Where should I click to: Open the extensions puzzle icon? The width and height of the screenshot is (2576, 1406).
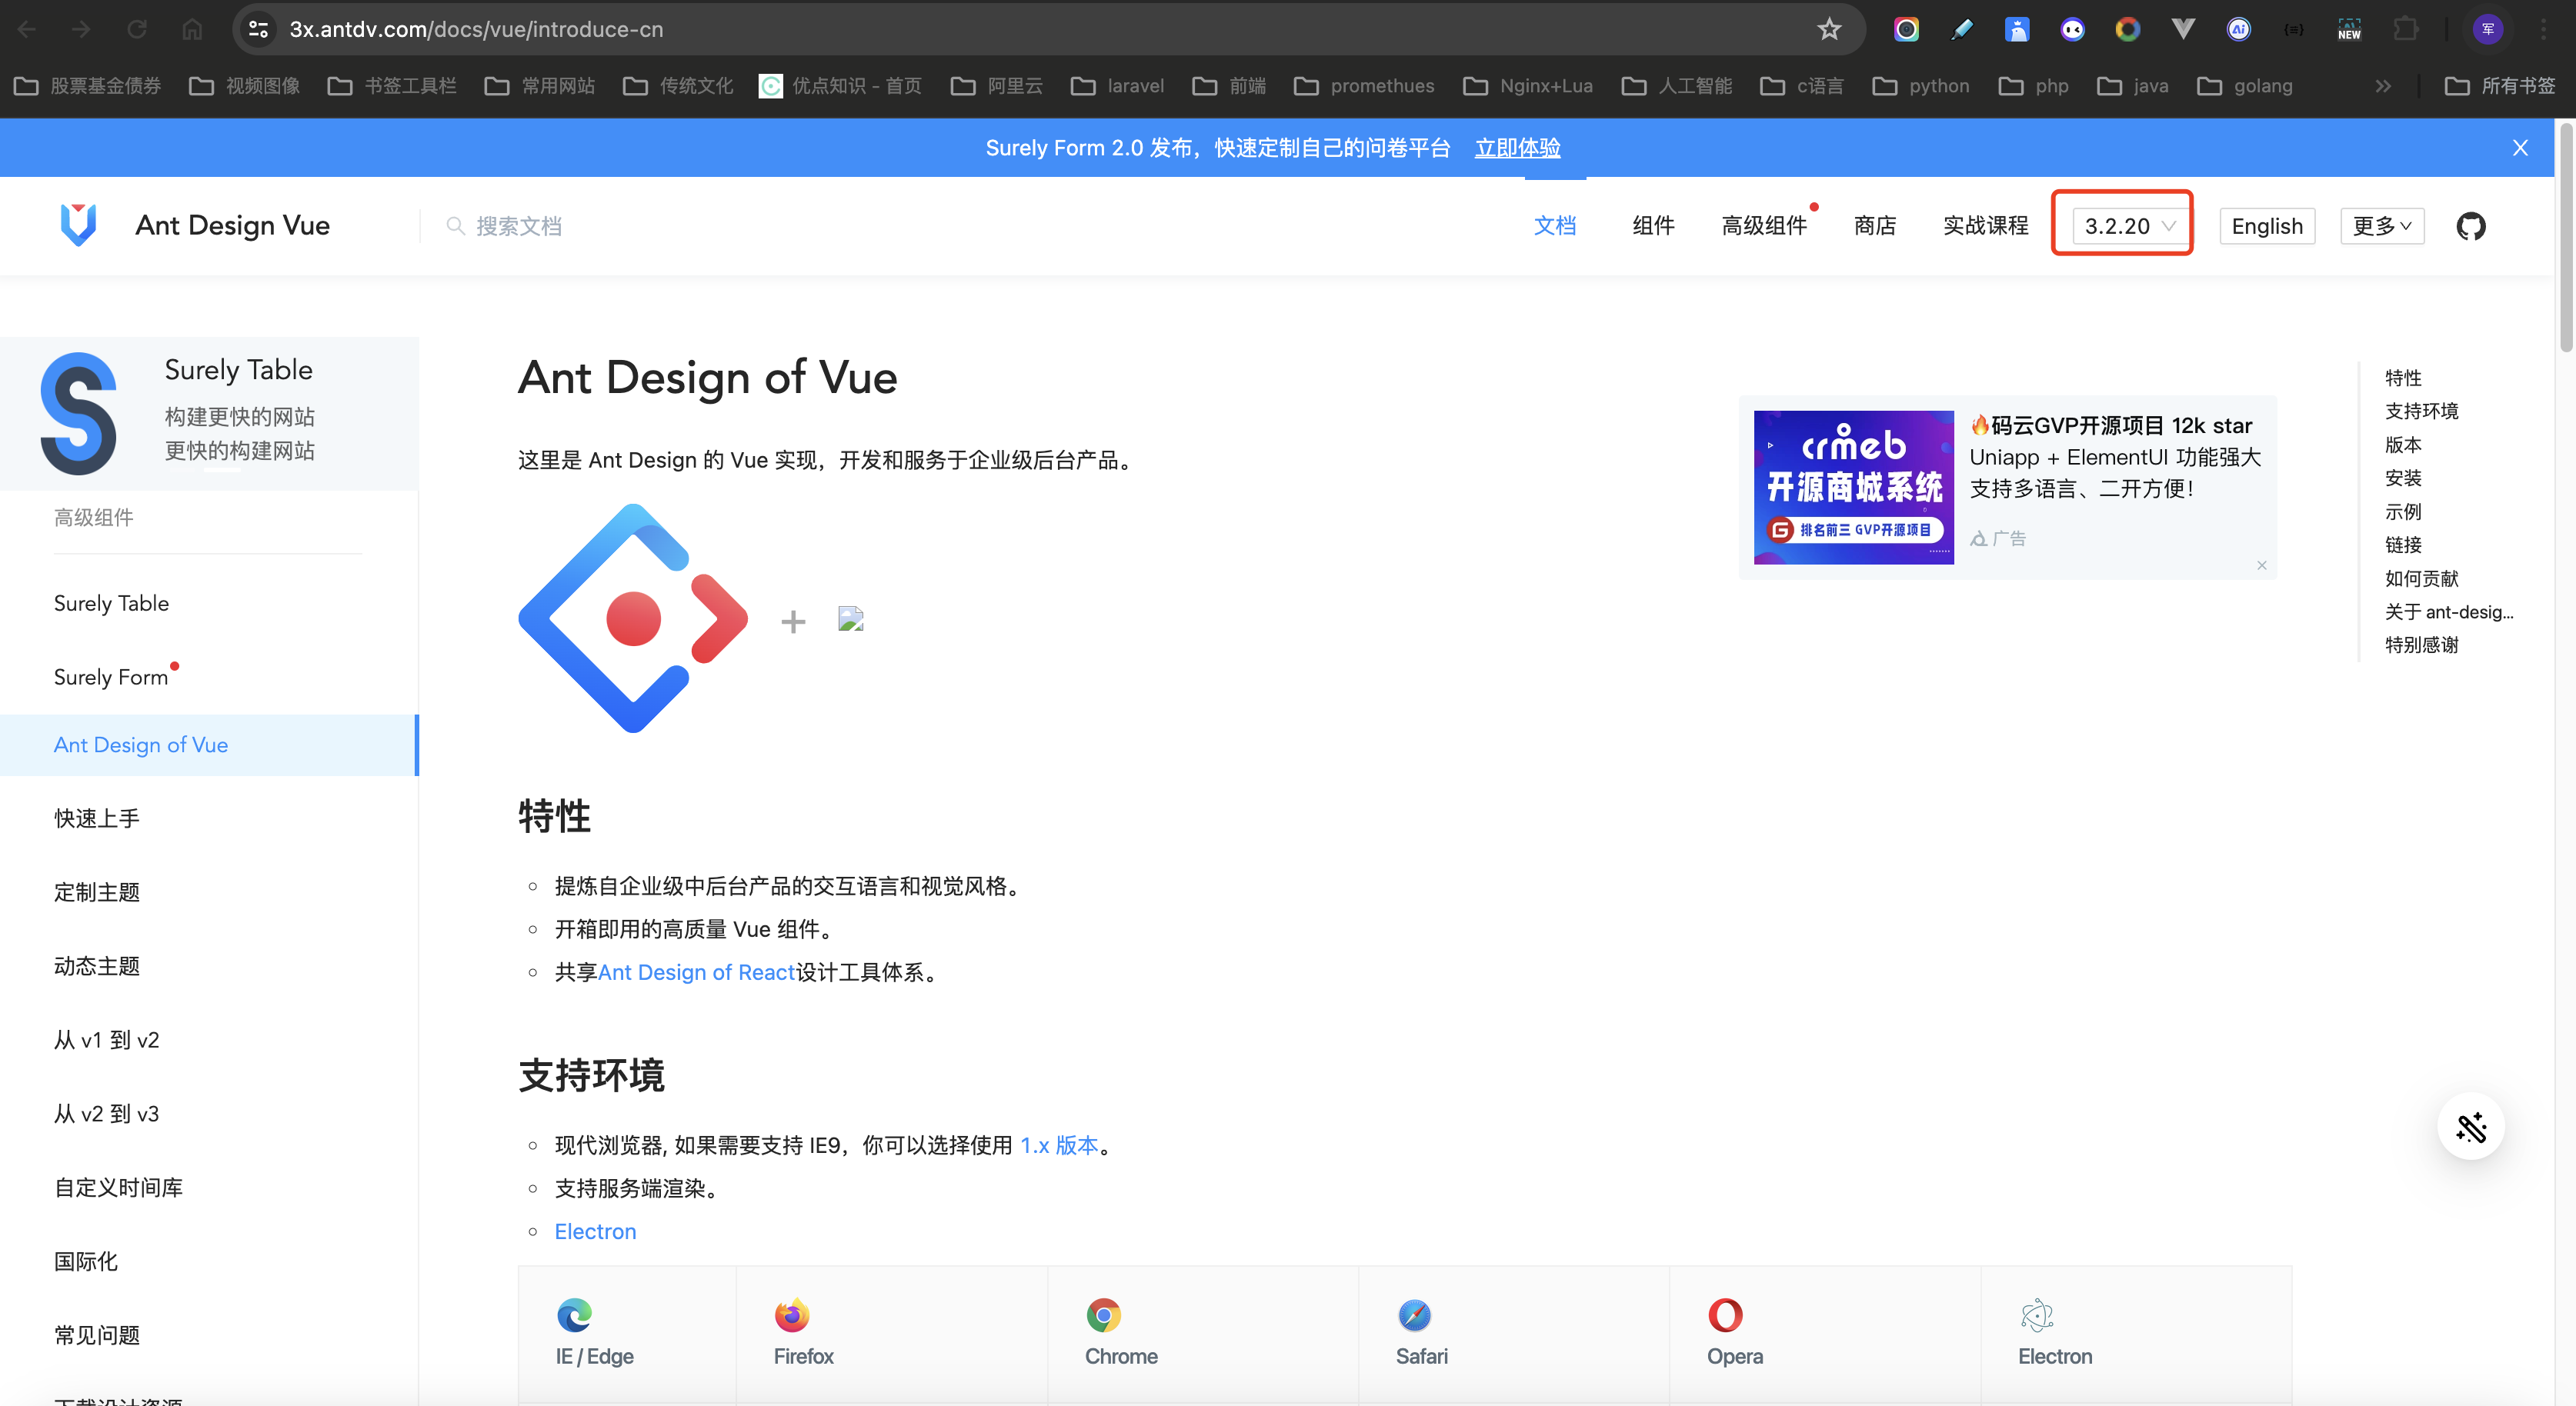(2406, 29)
